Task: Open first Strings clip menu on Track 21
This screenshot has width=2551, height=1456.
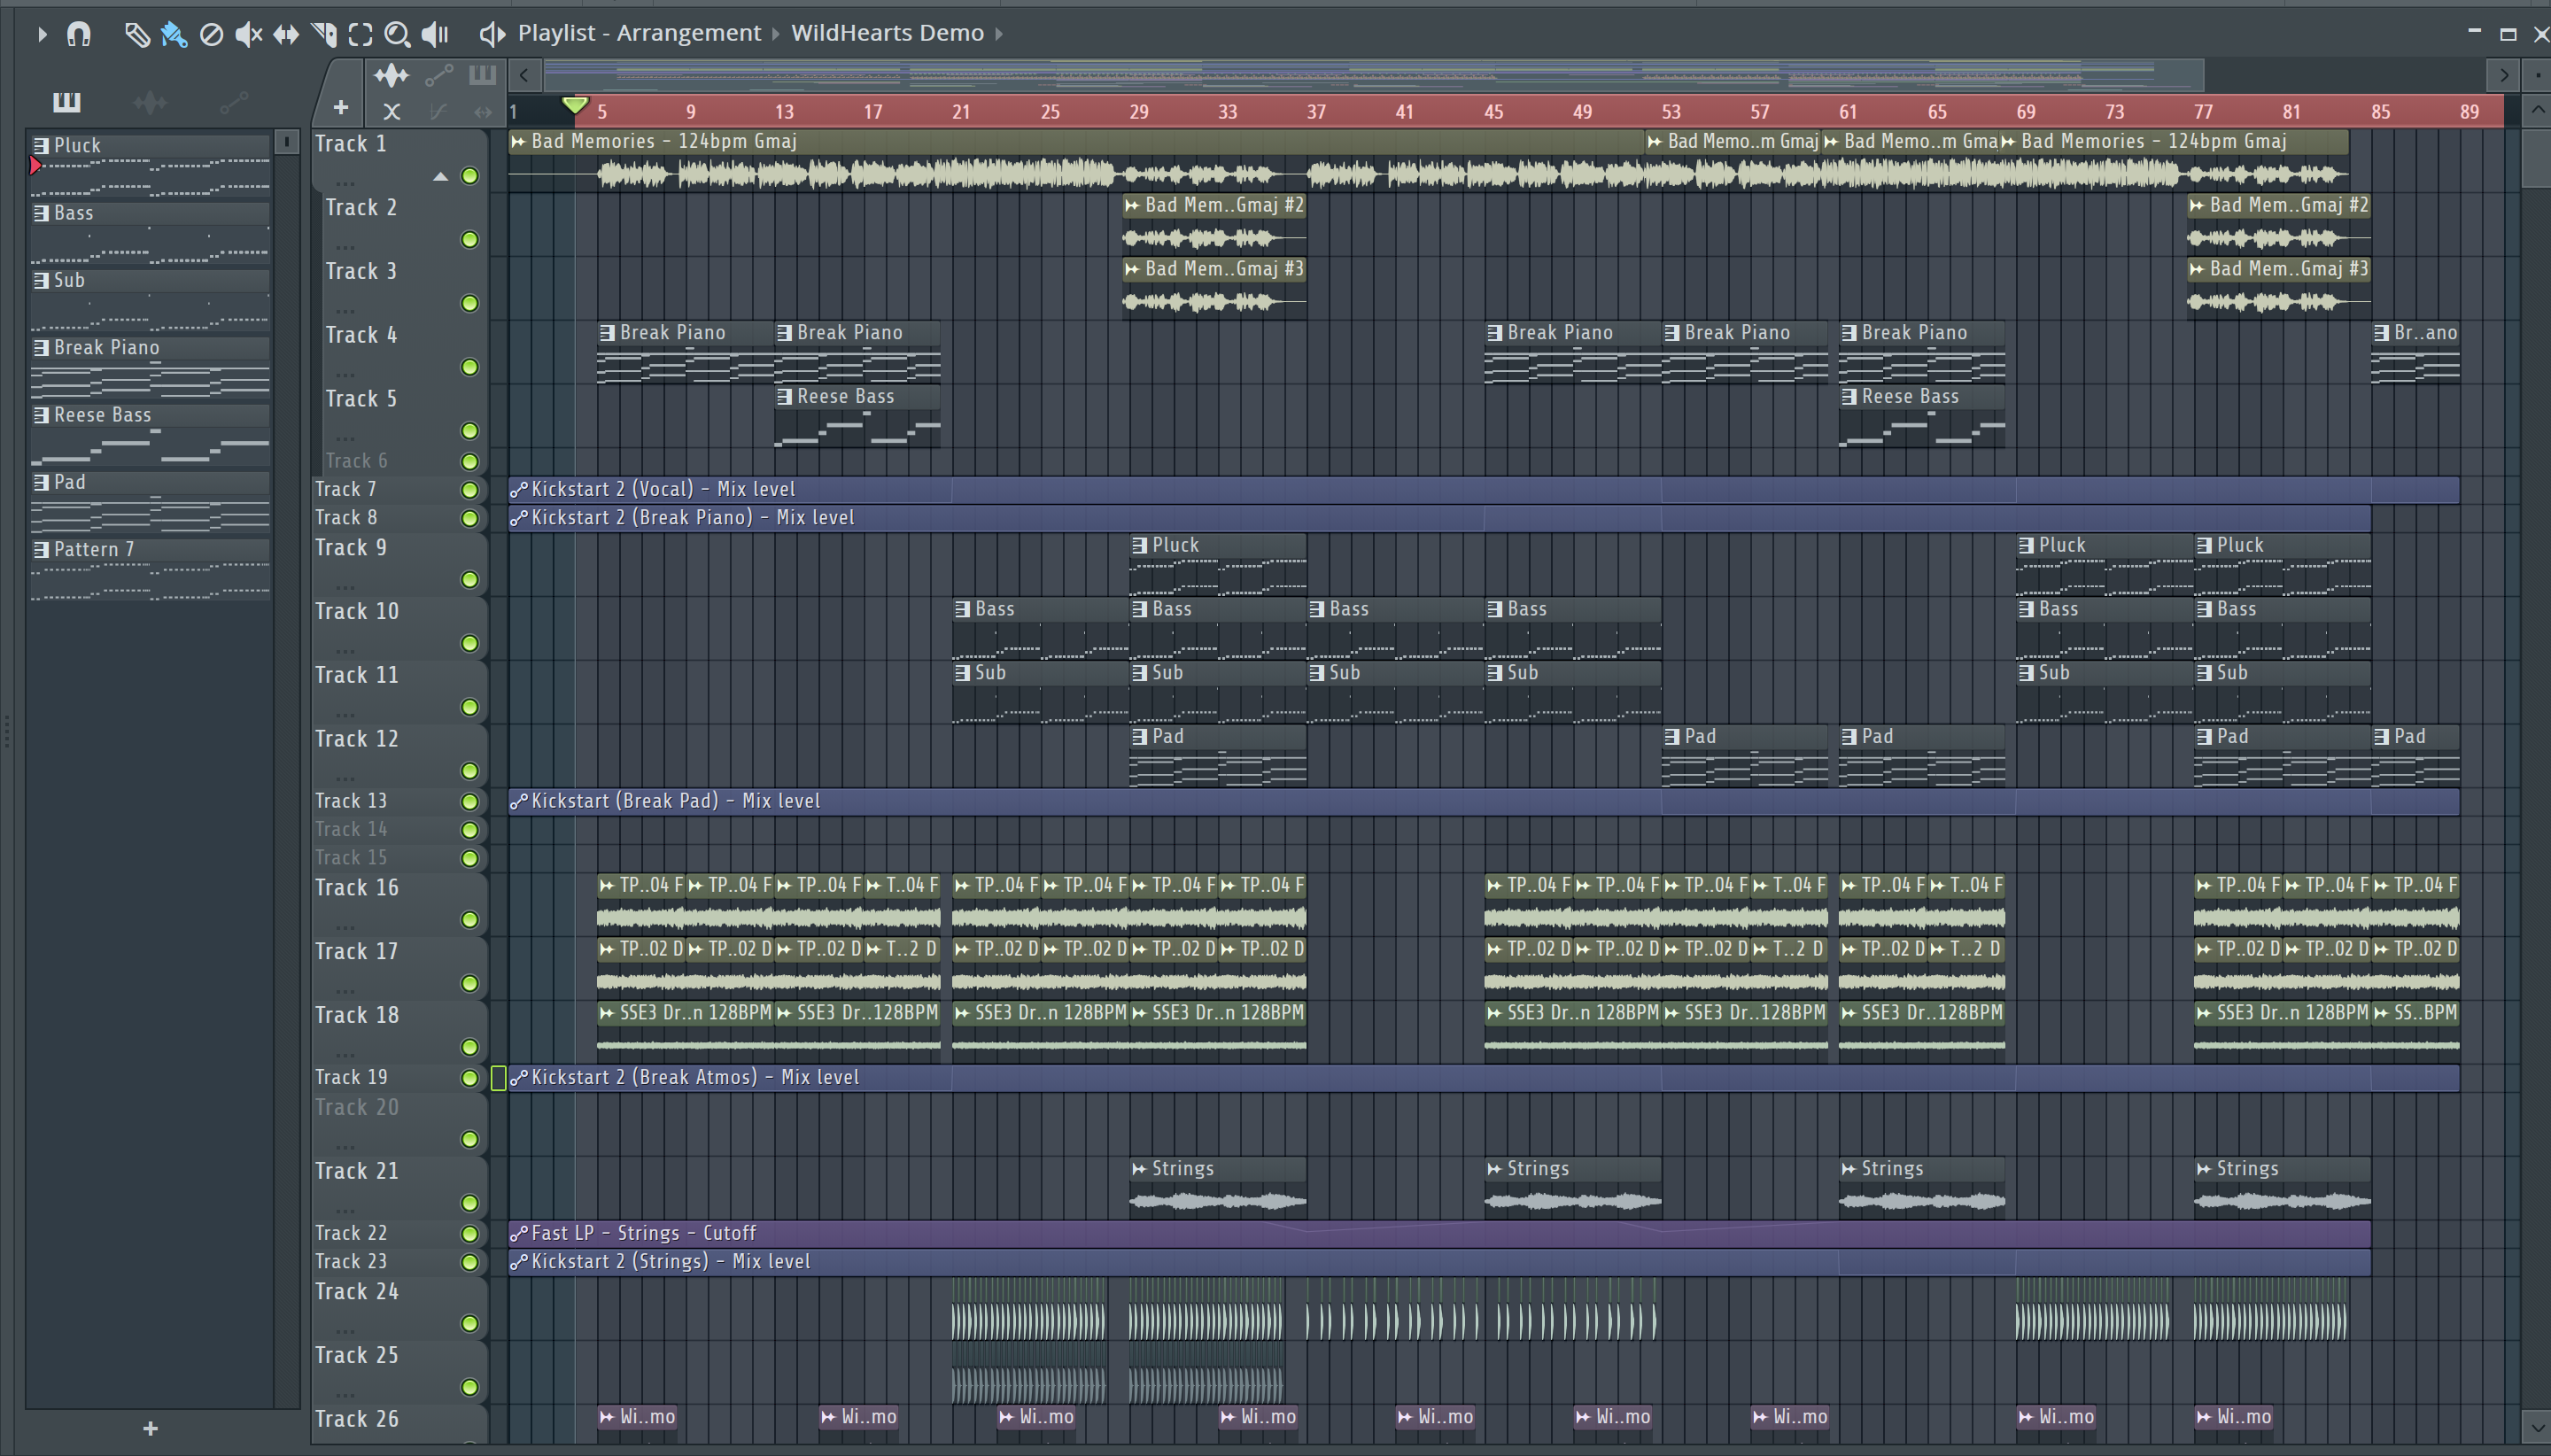Action: pyautogui.click(x=1139, y=1169)
